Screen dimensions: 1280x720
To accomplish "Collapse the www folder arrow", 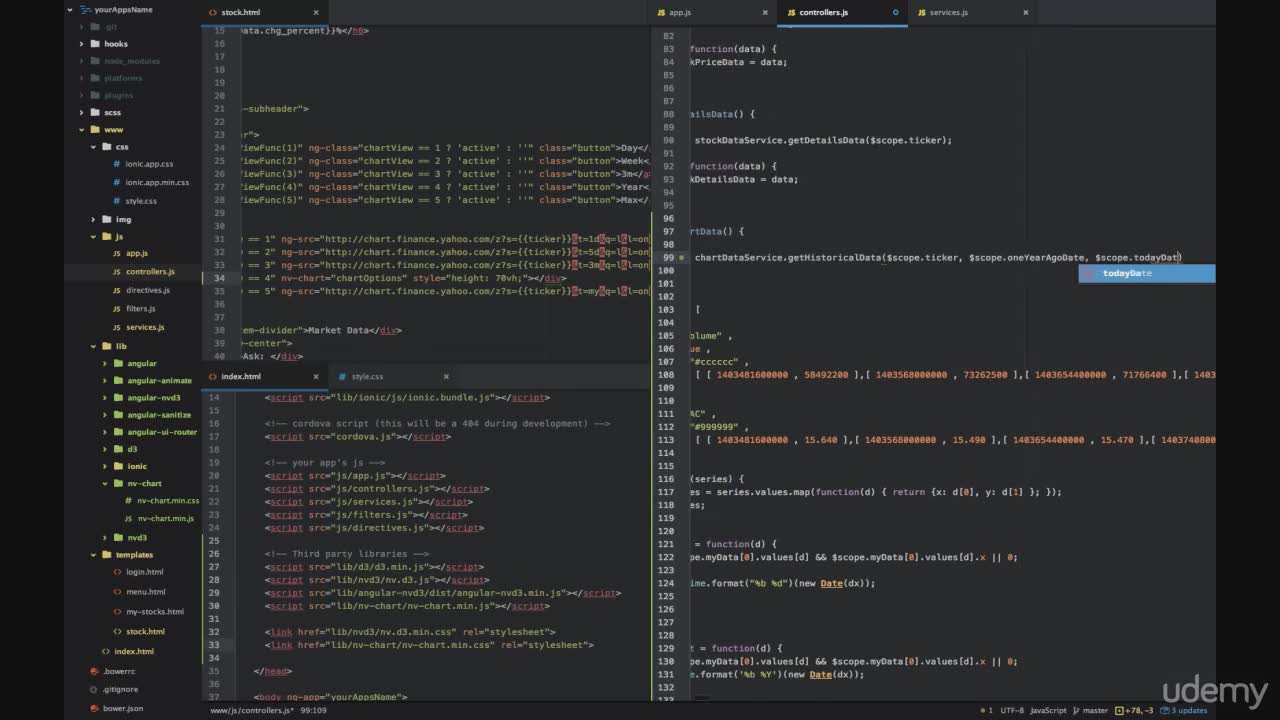I will tap(82, 129).
